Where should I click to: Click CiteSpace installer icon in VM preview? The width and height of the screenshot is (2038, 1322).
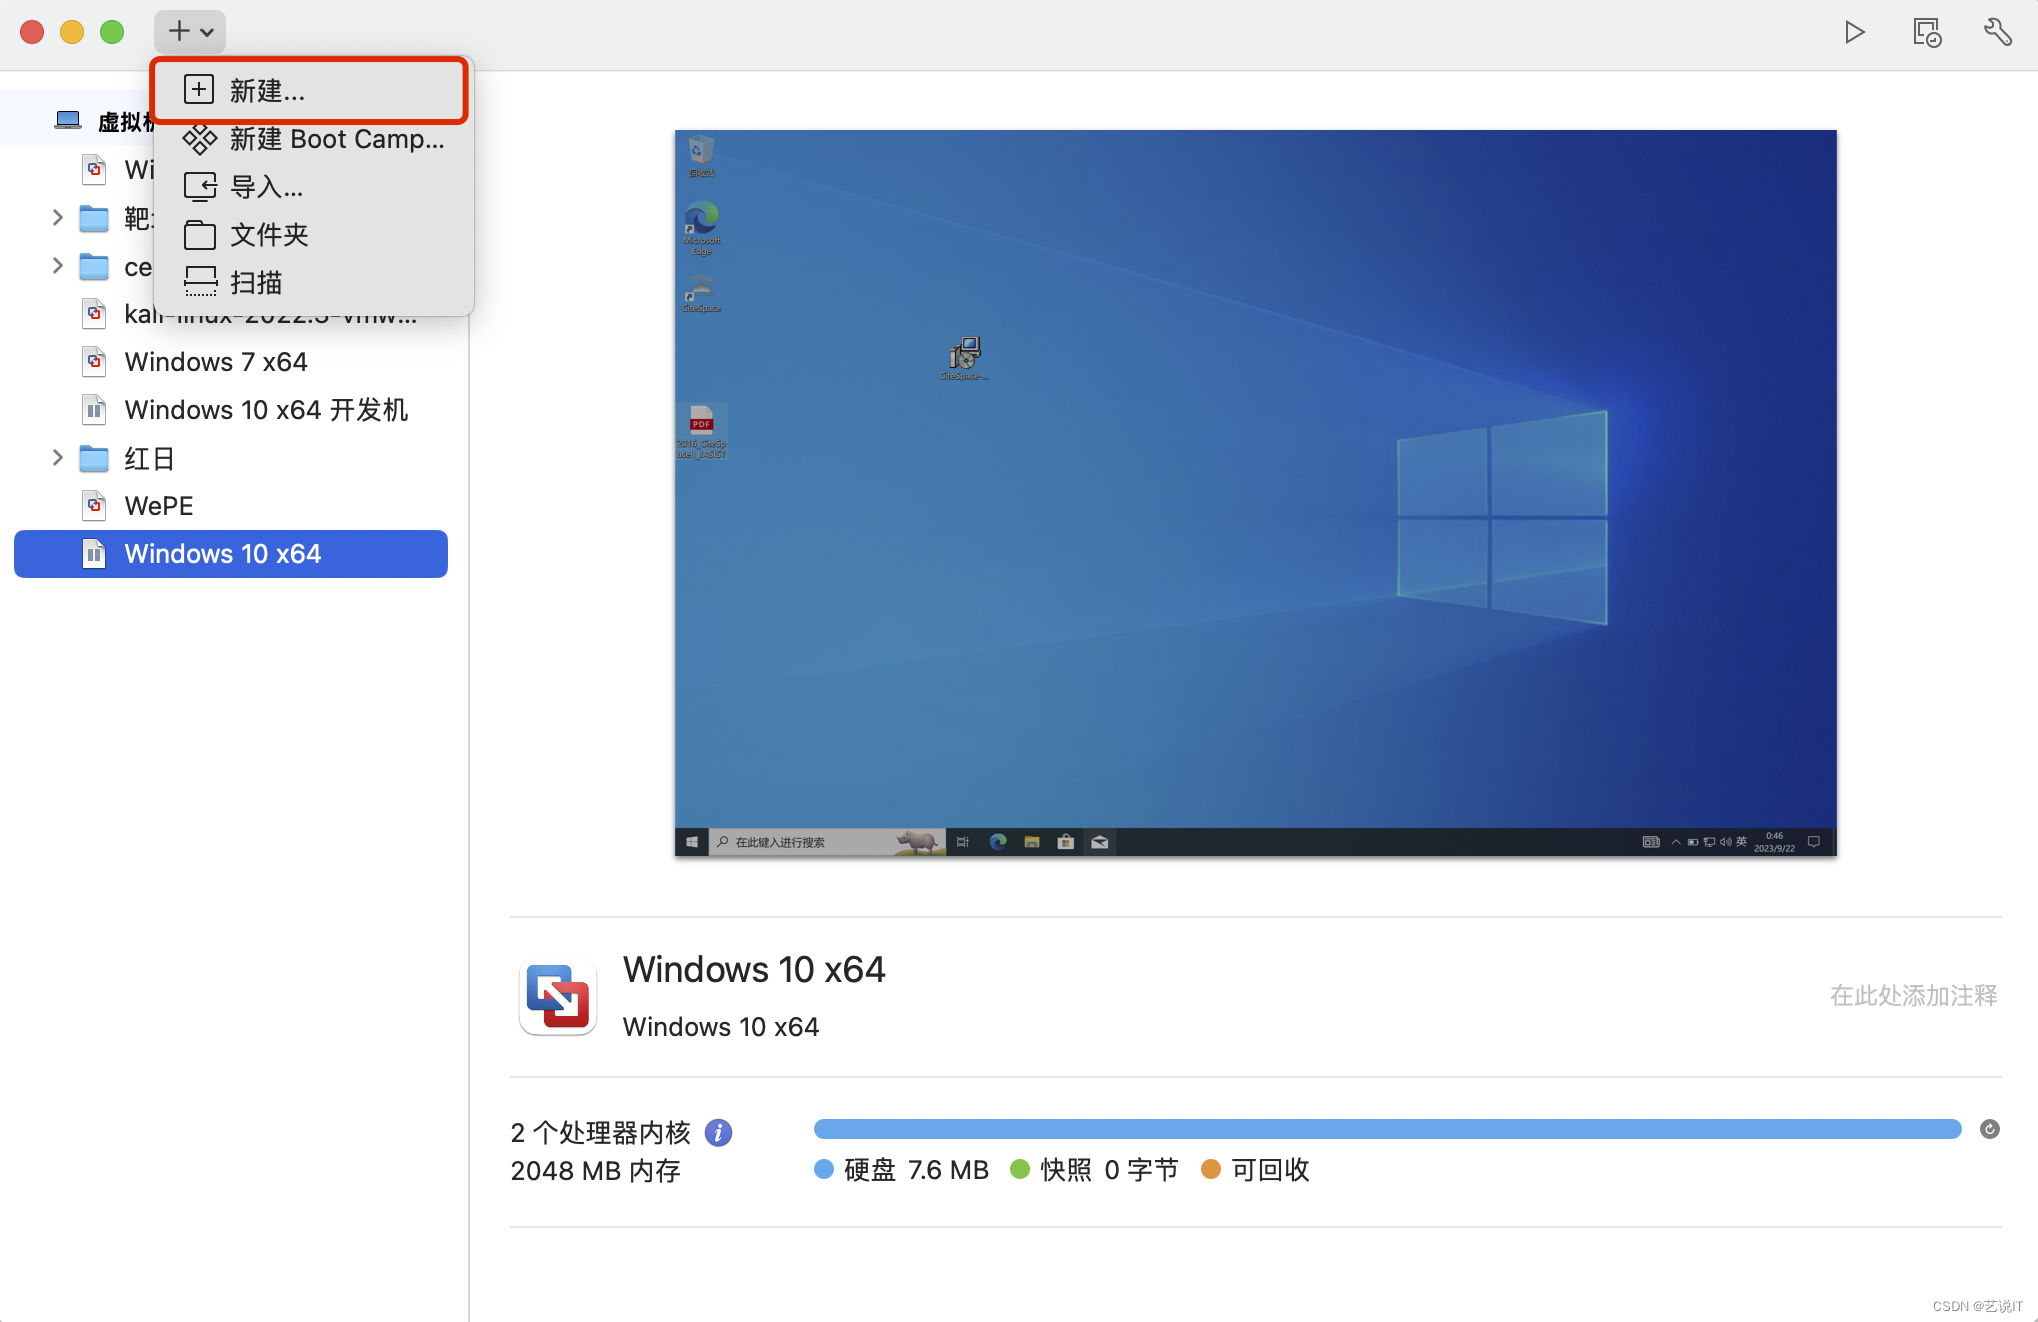tap(964, 357)
